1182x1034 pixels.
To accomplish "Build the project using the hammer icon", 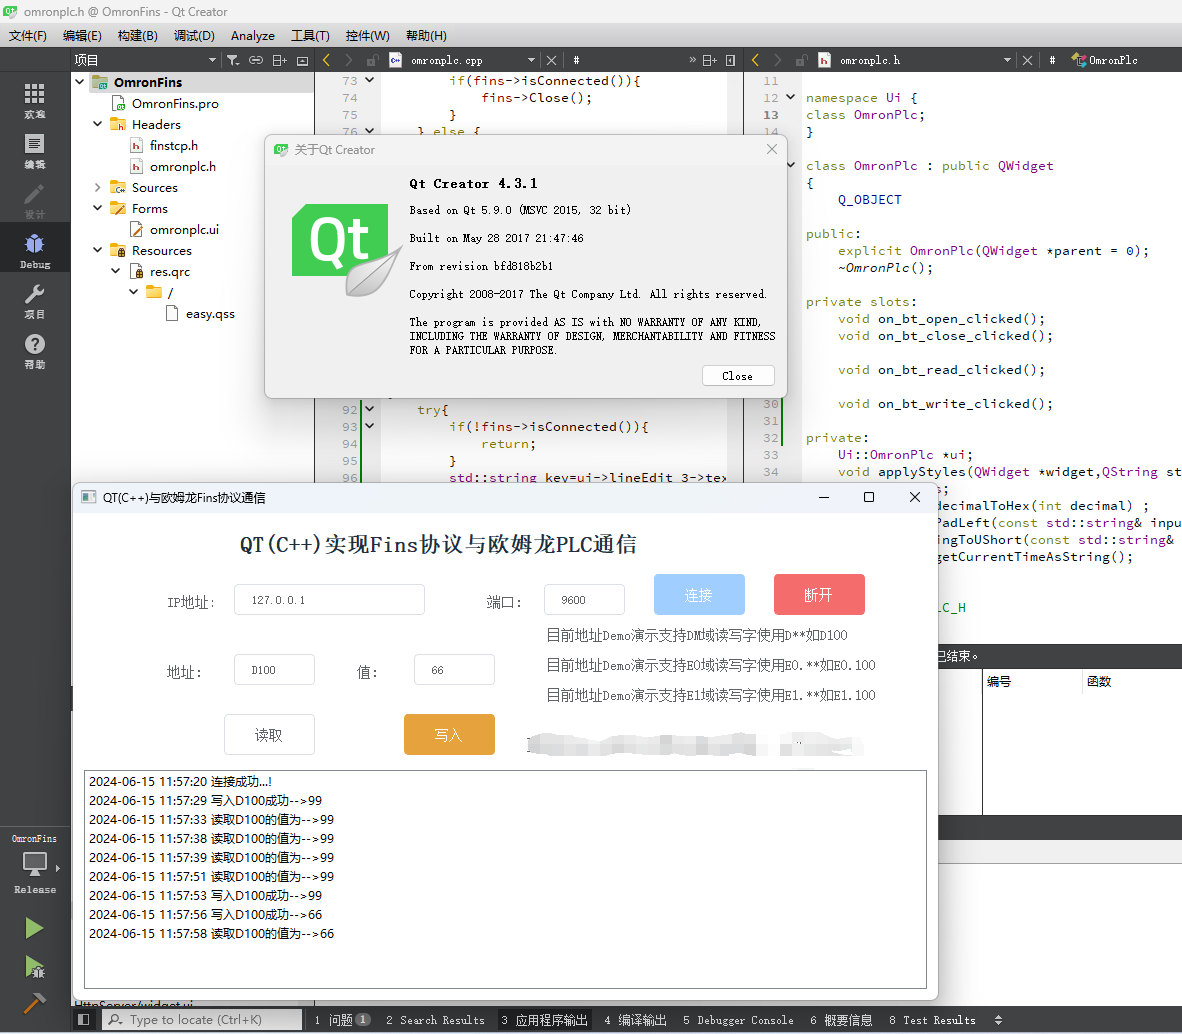I will (x=33, y=1002).
